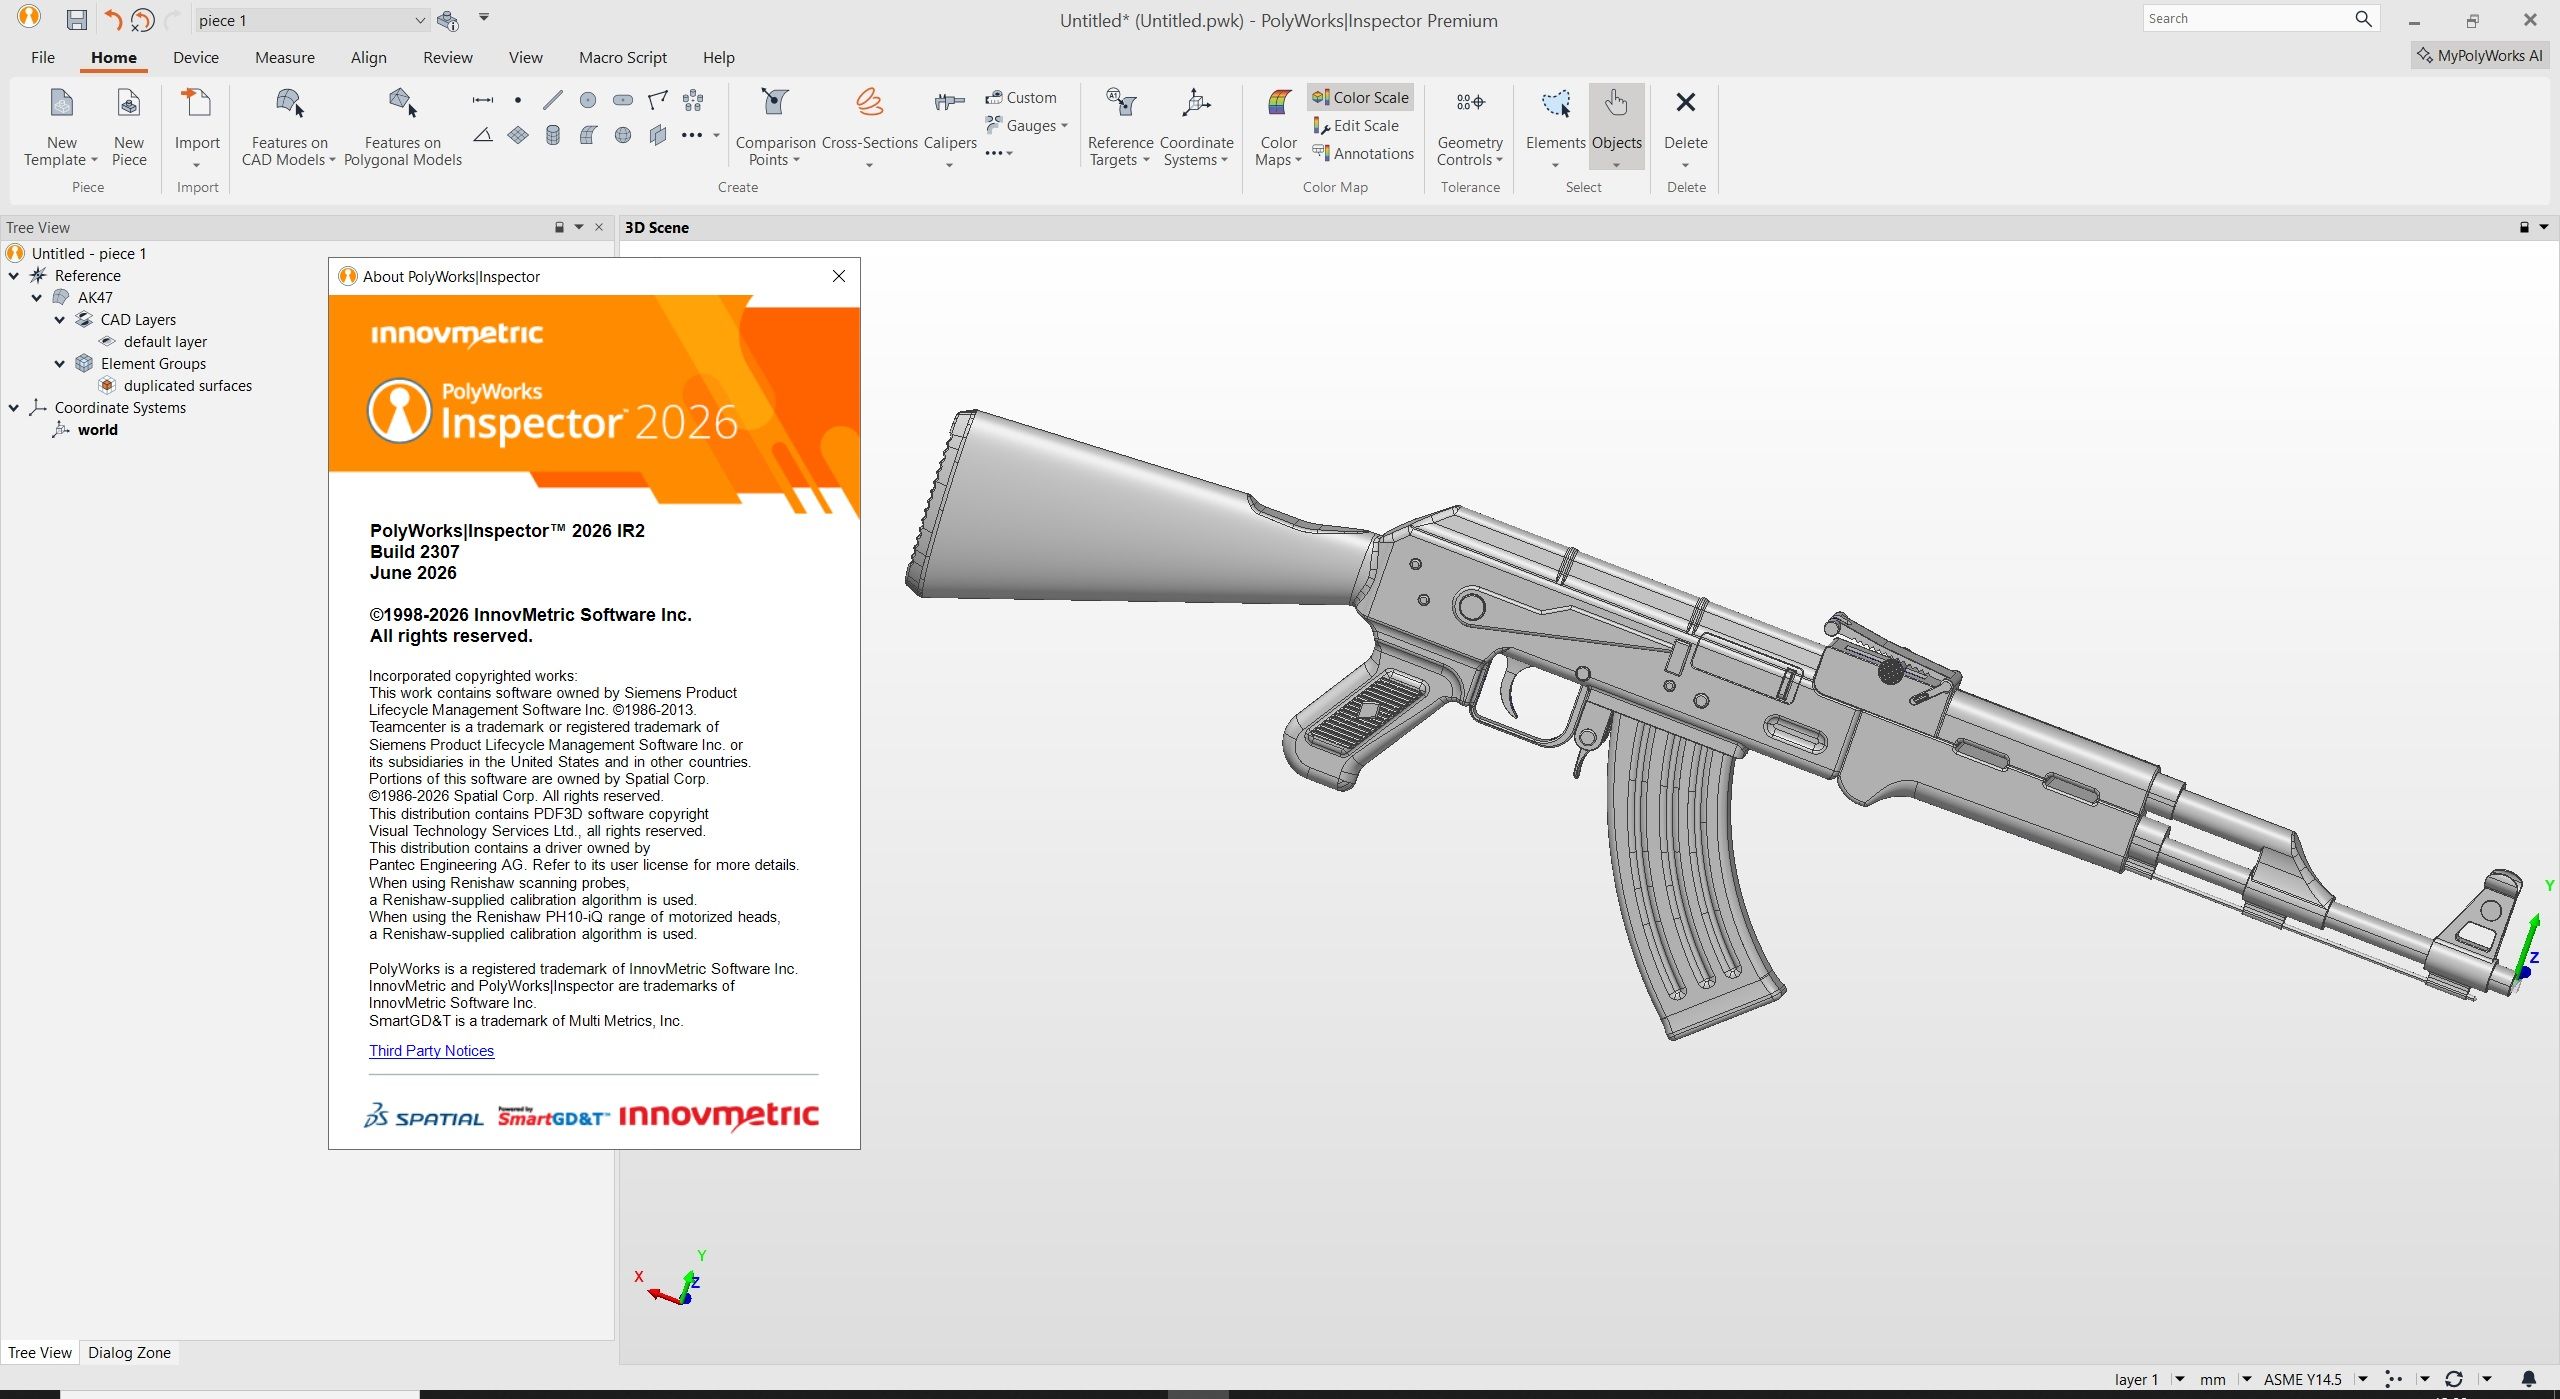Image resolution: width=2560 pixels, height=1399 pixels.
Task: Click the Cross-Sections button
Action: pos(870,127)
